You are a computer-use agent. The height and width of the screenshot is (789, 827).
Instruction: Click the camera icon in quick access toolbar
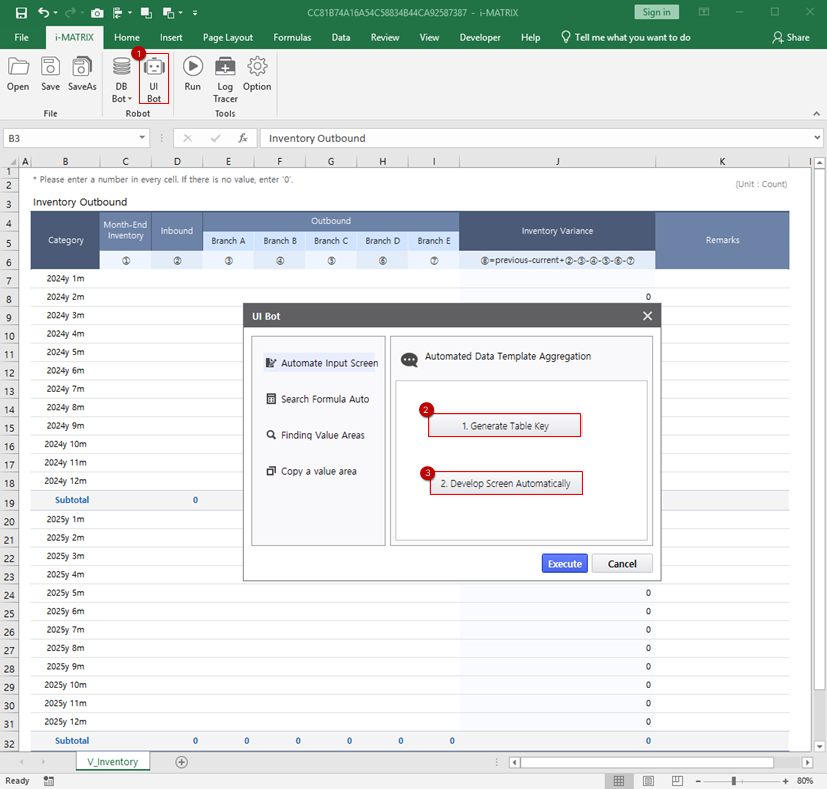tap(96, 13)
